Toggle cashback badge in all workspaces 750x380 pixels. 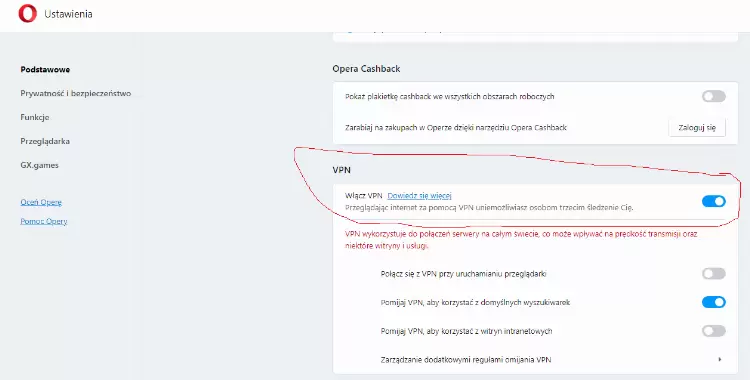coord(714,96)
